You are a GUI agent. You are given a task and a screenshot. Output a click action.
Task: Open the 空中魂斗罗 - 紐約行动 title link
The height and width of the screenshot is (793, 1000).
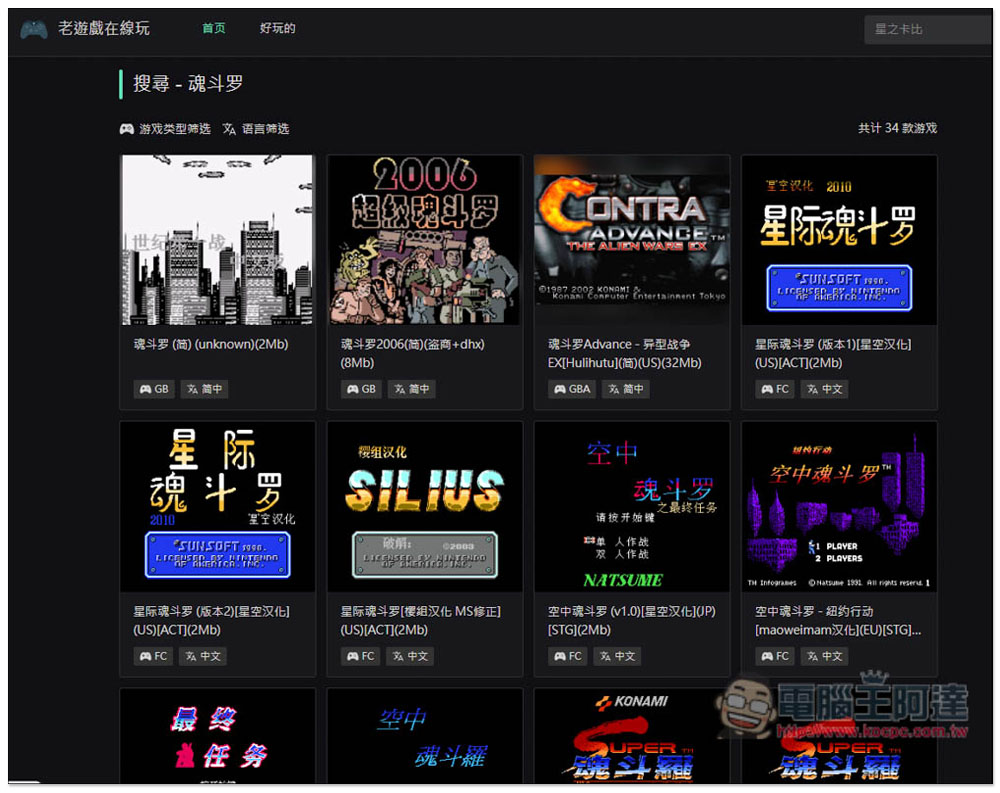pos(838,620)
